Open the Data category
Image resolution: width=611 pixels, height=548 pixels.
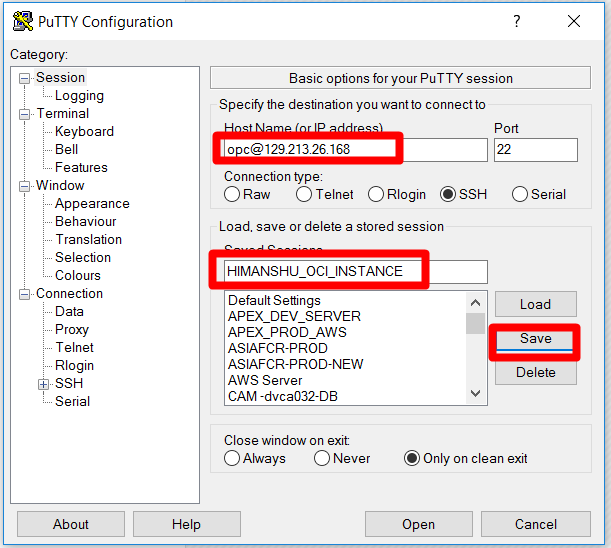[x=69, y=311]
